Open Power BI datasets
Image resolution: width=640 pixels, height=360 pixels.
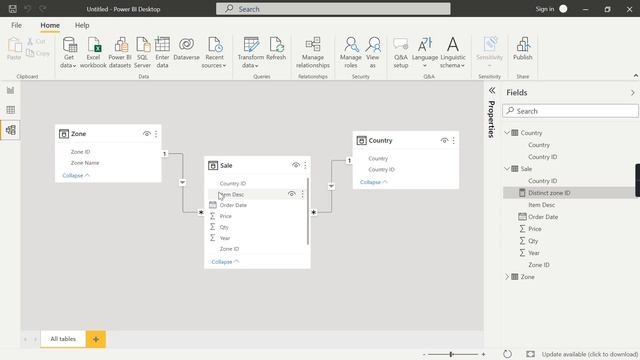point(120,53)
